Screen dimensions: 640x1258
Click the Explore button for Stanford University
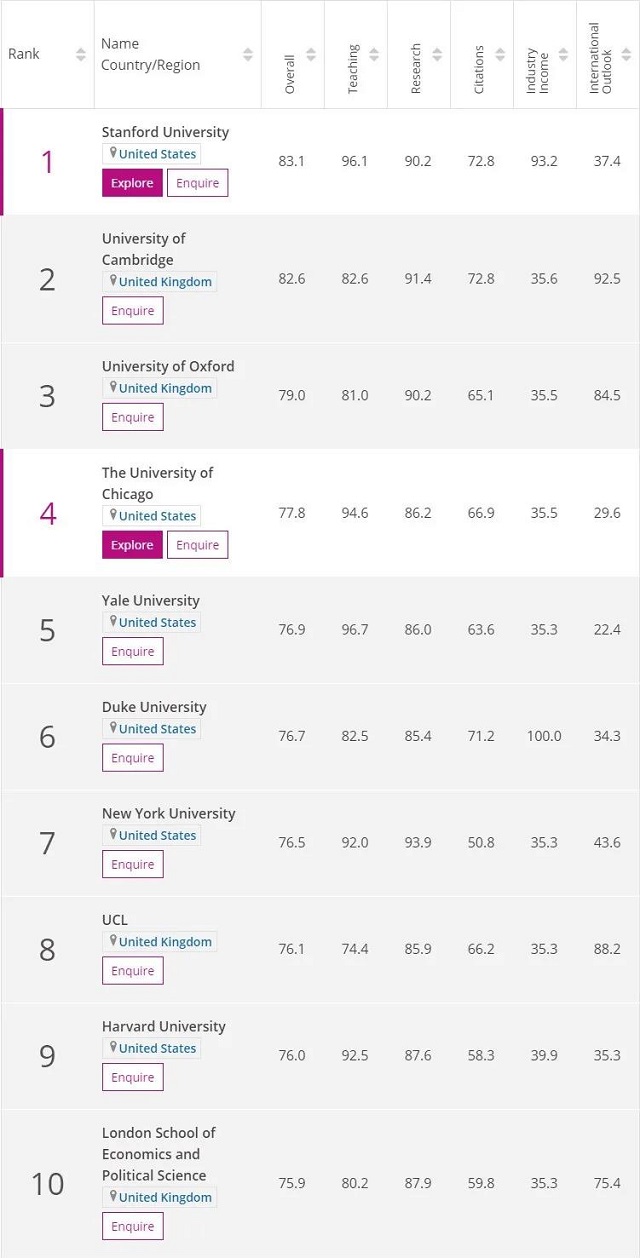point(131,183)
